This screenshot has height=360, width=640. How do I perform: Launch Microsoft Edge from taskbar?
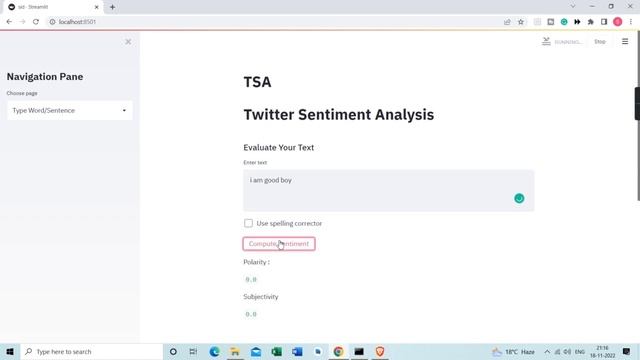214,351
